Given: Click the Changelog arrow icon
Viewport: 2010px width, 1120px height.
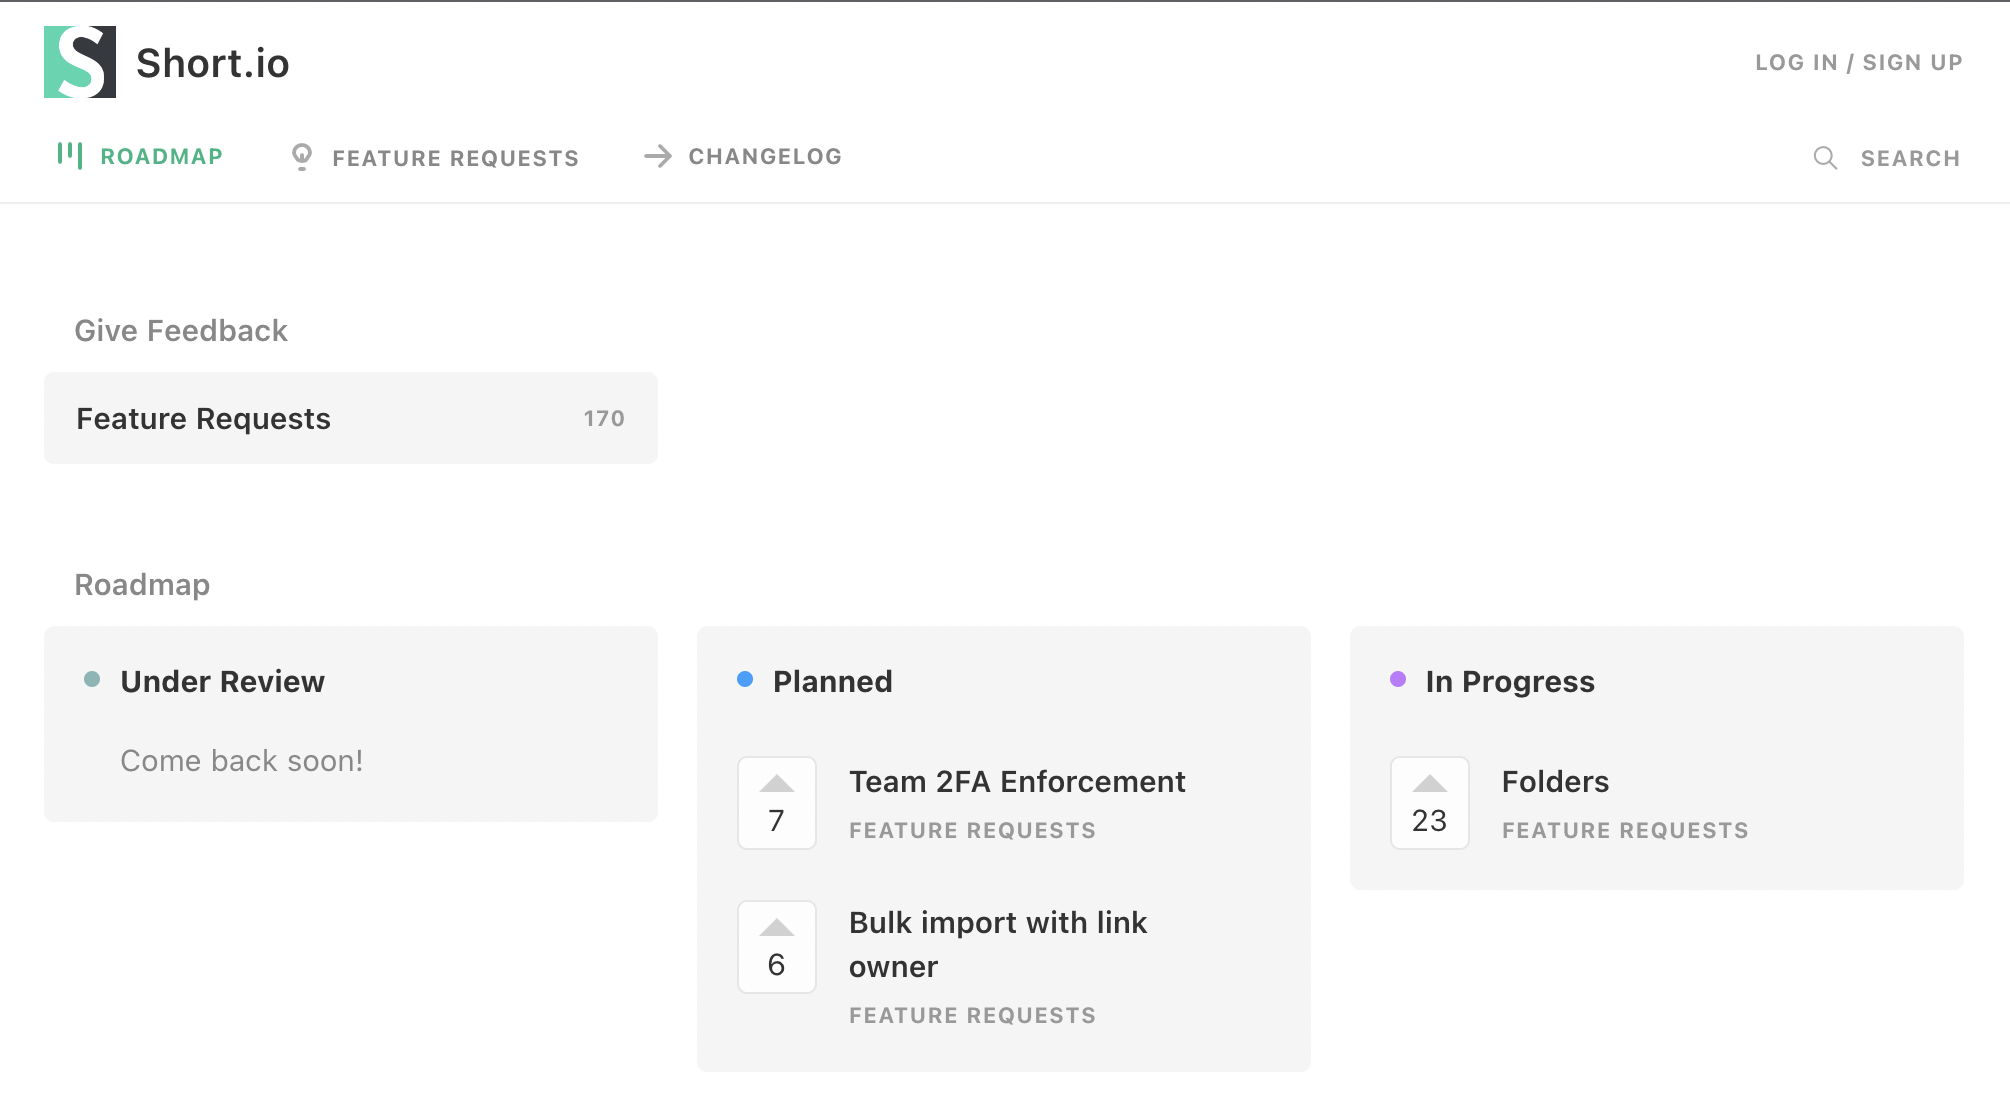Looking at the screenshot, I should click(657, 156).
